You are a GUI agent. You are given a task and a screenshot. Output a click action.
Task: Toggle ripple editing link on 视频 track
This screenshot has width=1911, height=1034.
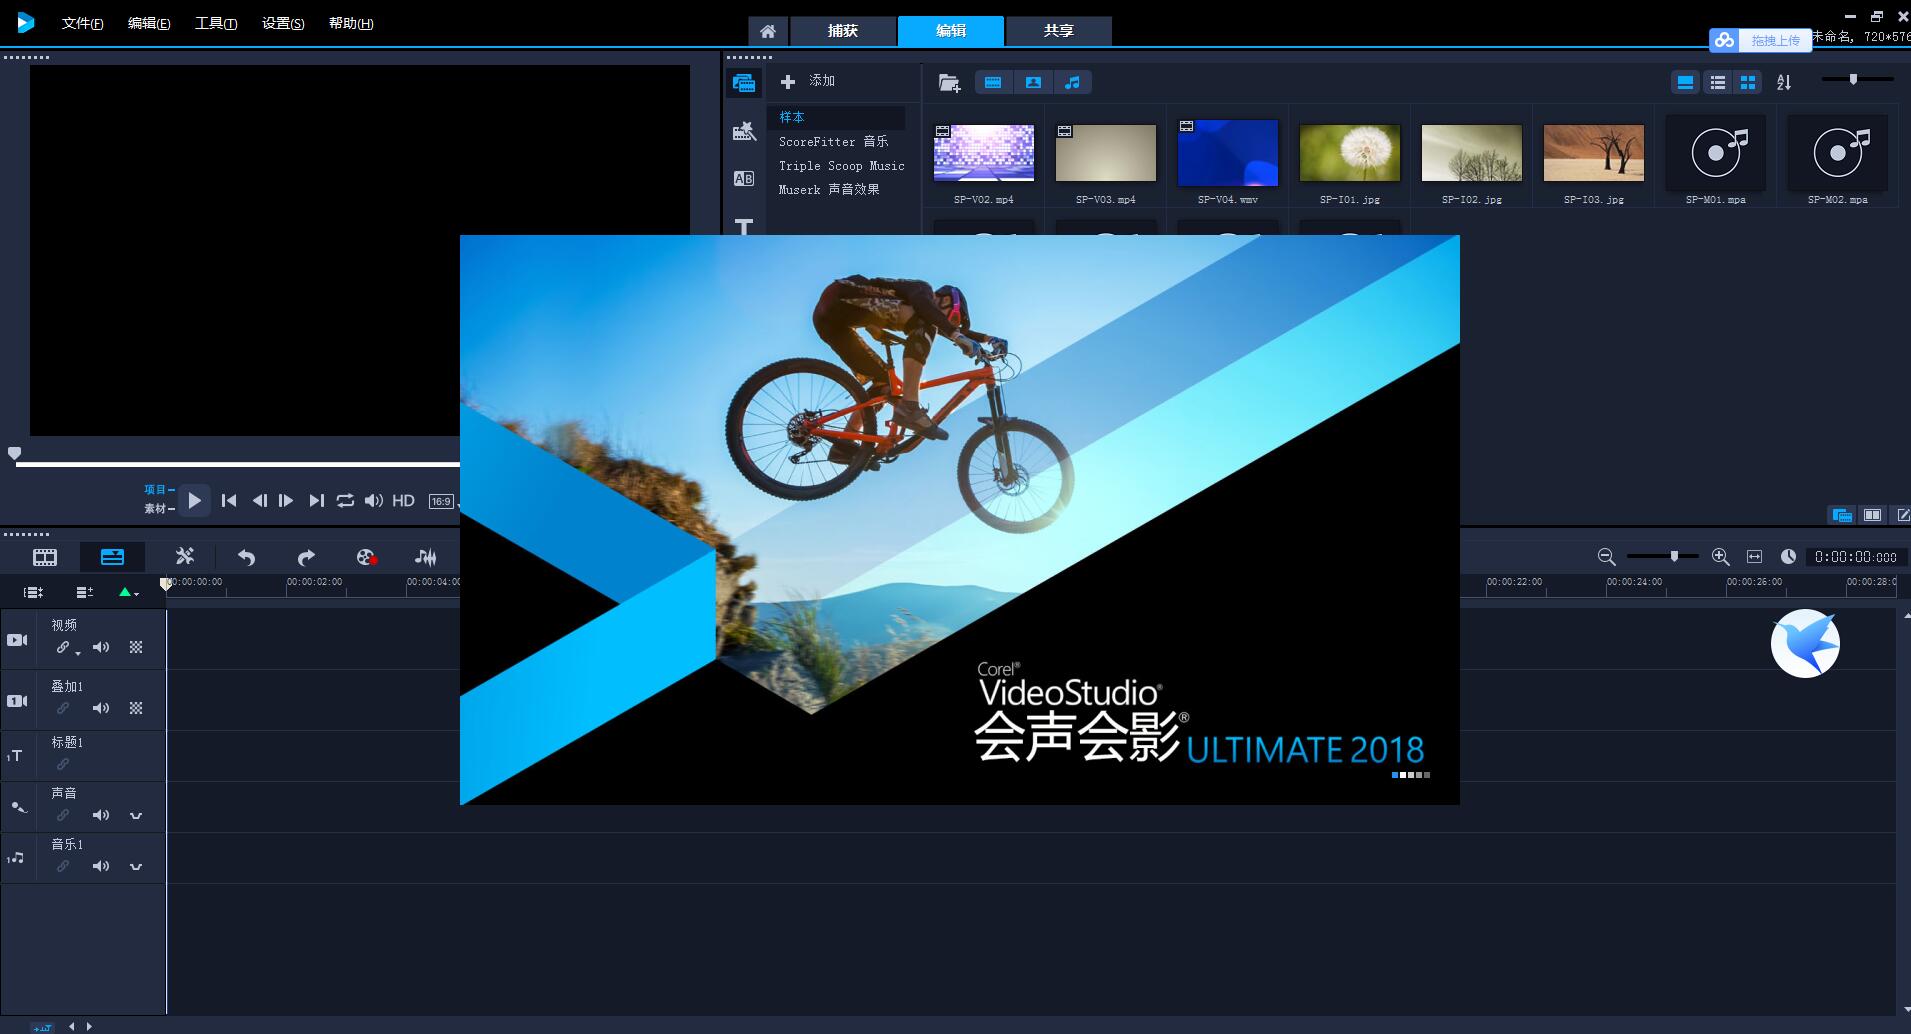65,648
